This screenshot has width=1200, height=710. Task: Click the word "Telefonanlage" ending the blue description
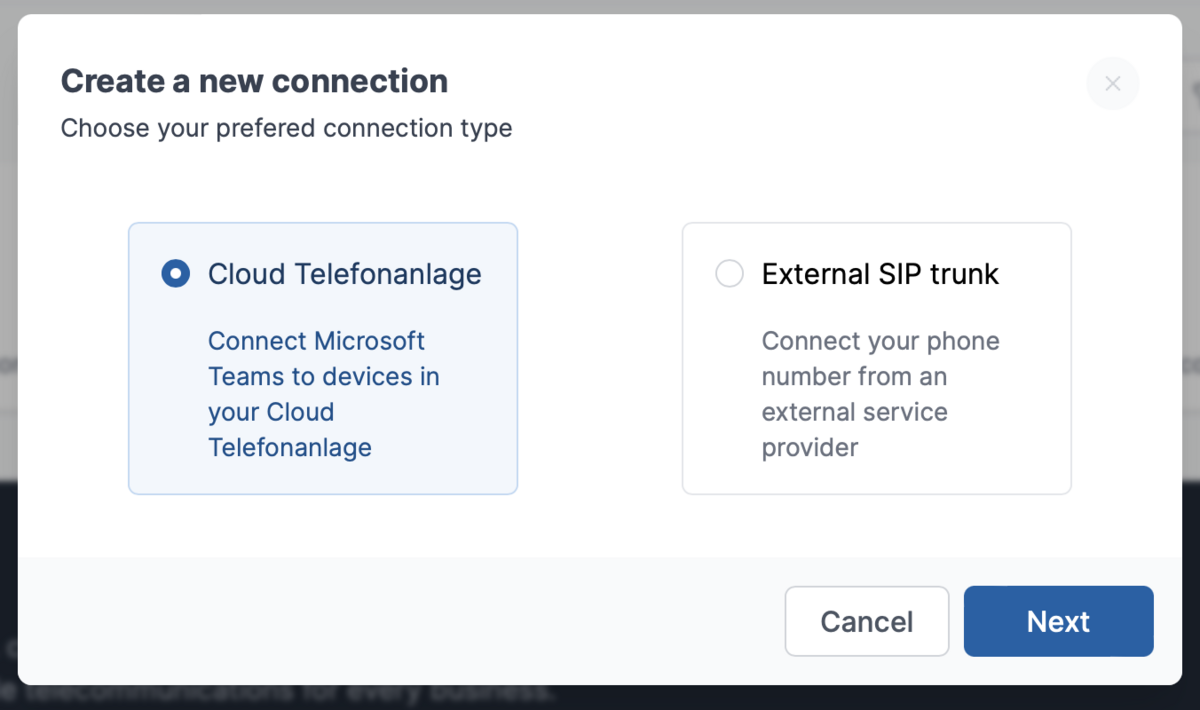click(x=290, y=448)
